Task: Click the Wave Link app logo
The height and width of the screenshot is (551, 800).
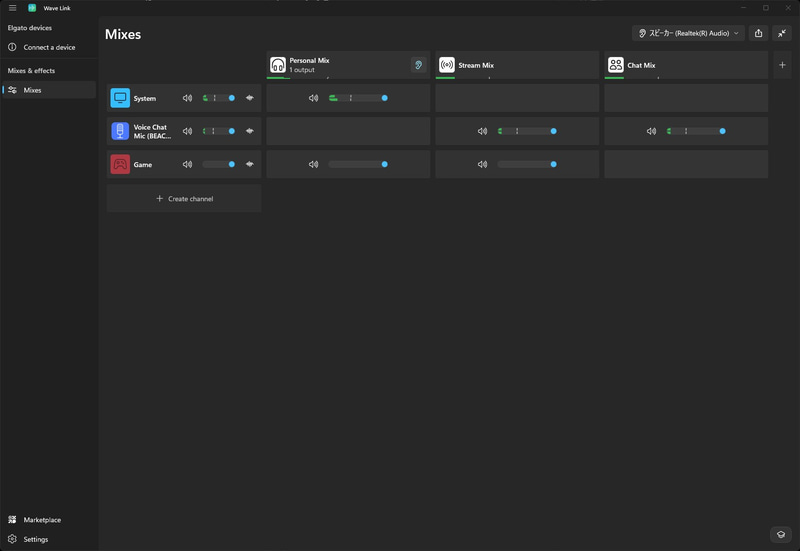Action: [x=32, y=8]
